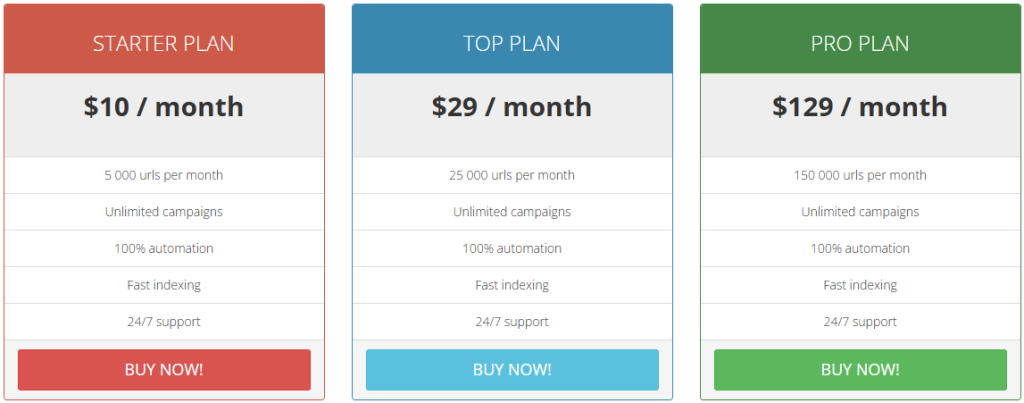Viewport: 1024px width, 403px height.
Task: Select 24/7 support in the Starter Plan
Action: 164,322
